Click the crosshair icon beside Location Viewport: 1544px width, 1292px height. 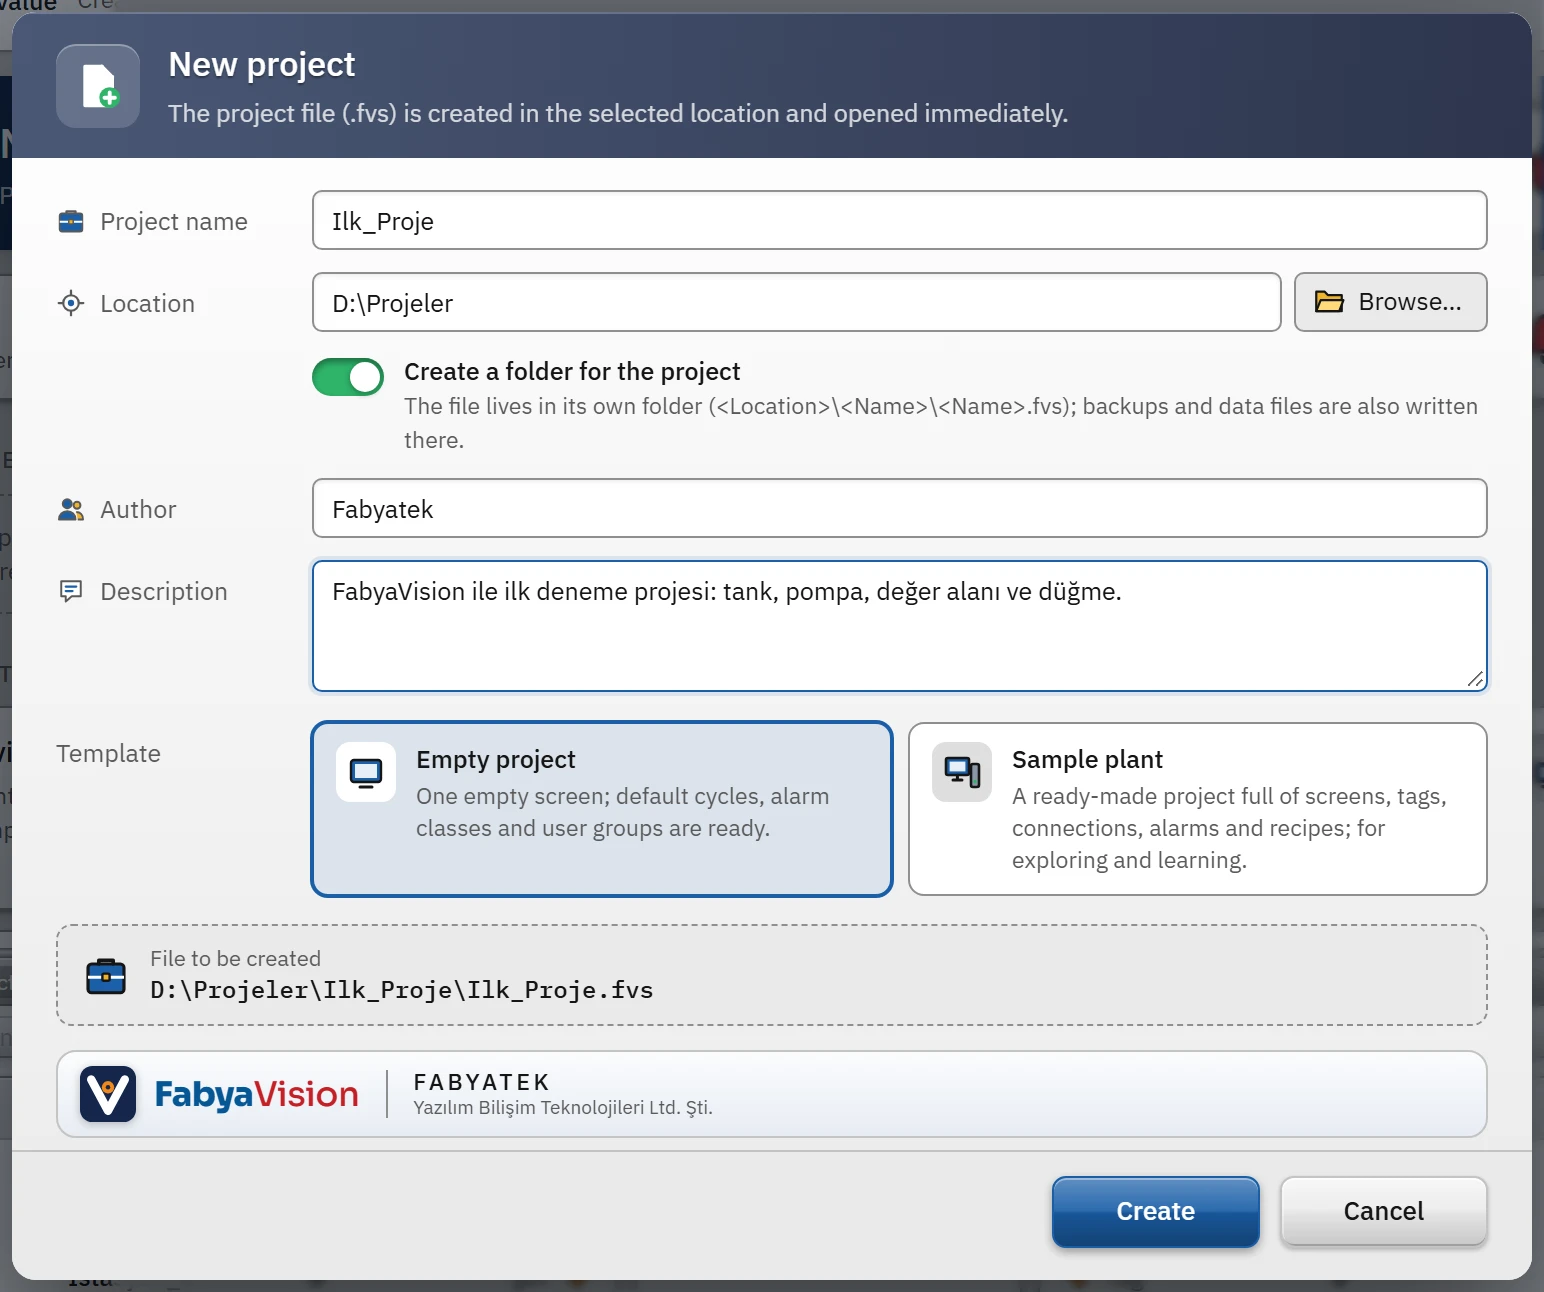pyautogui.click(x=71, y=303)
